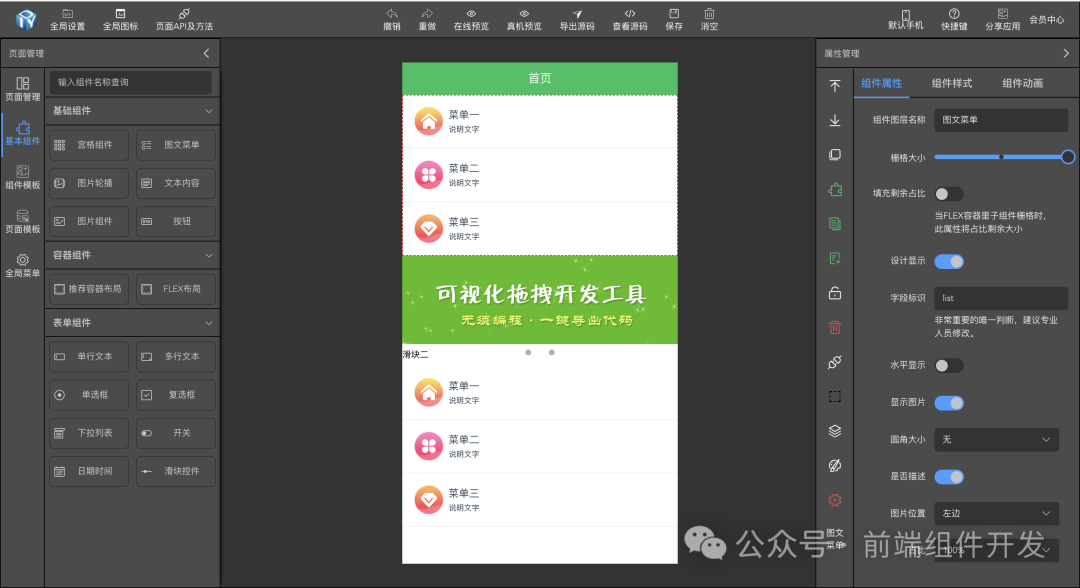Open 页面API及方法 in toolbar
Image resolution: width=1080 pixels, height=588 pixels.
pos(184,20)
